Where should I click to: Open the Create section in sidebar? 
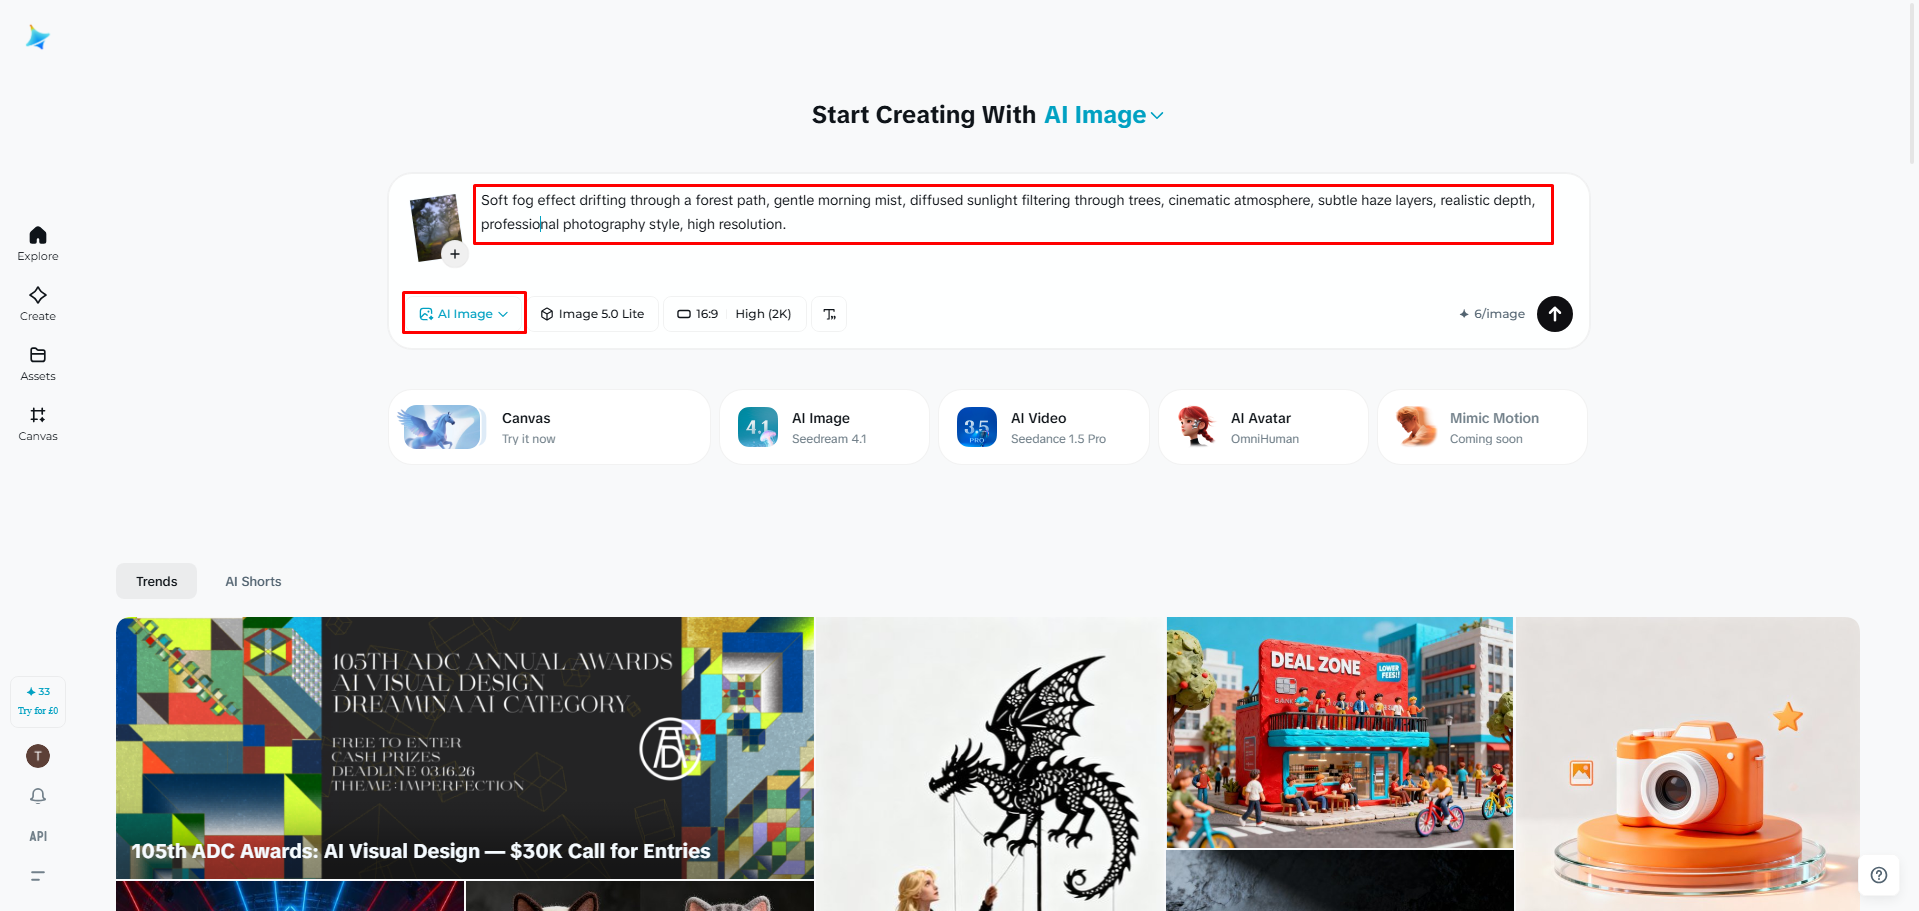pos(38,303)
